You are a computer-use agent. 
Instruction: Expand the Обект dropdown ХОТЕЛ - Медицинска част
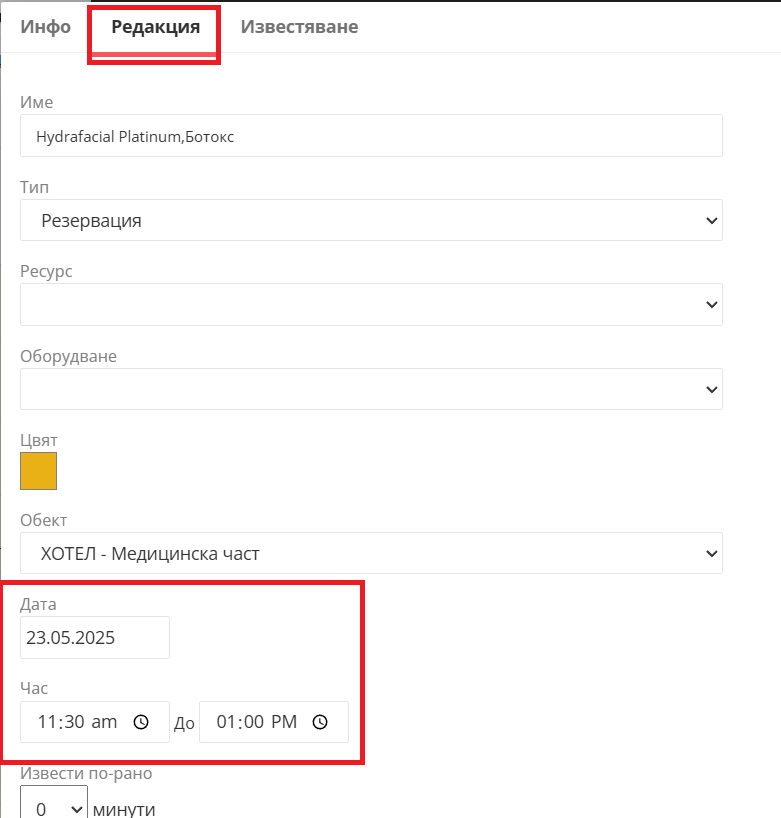tap(371, 553)
